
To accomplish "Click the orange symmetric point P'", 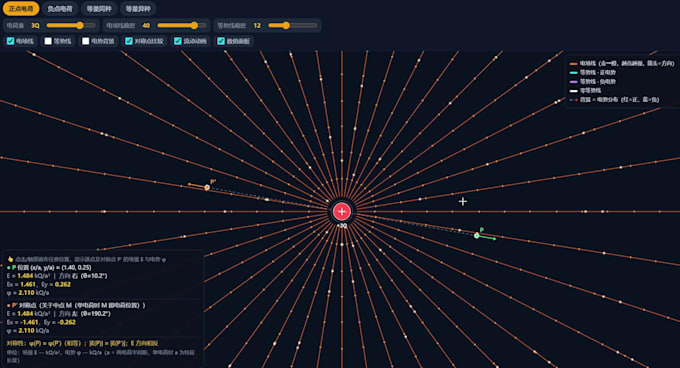I will click(x=207, y=188).
